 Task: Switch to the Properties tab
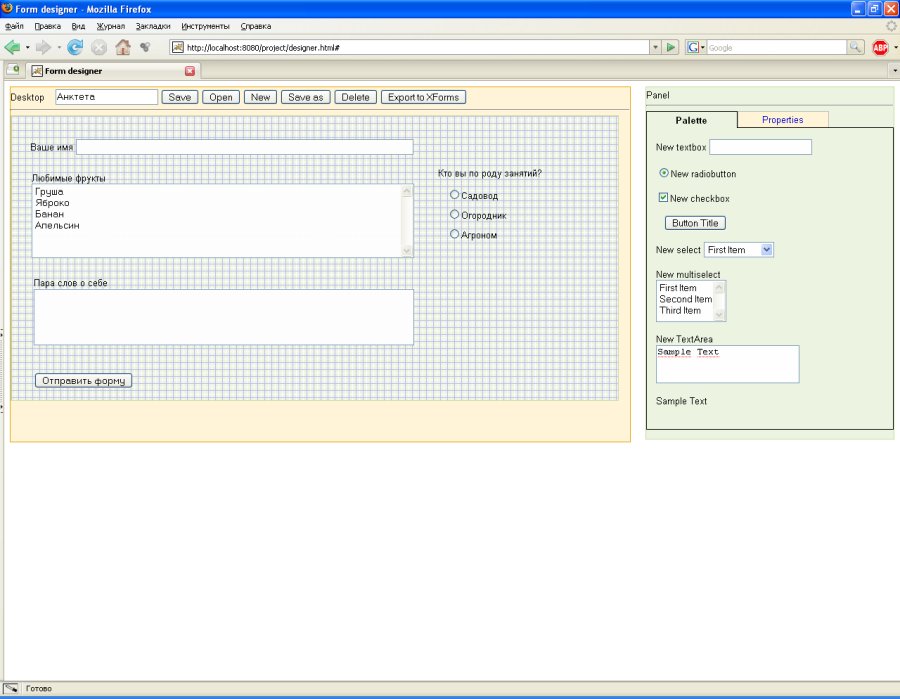click(x=782, y=119)
